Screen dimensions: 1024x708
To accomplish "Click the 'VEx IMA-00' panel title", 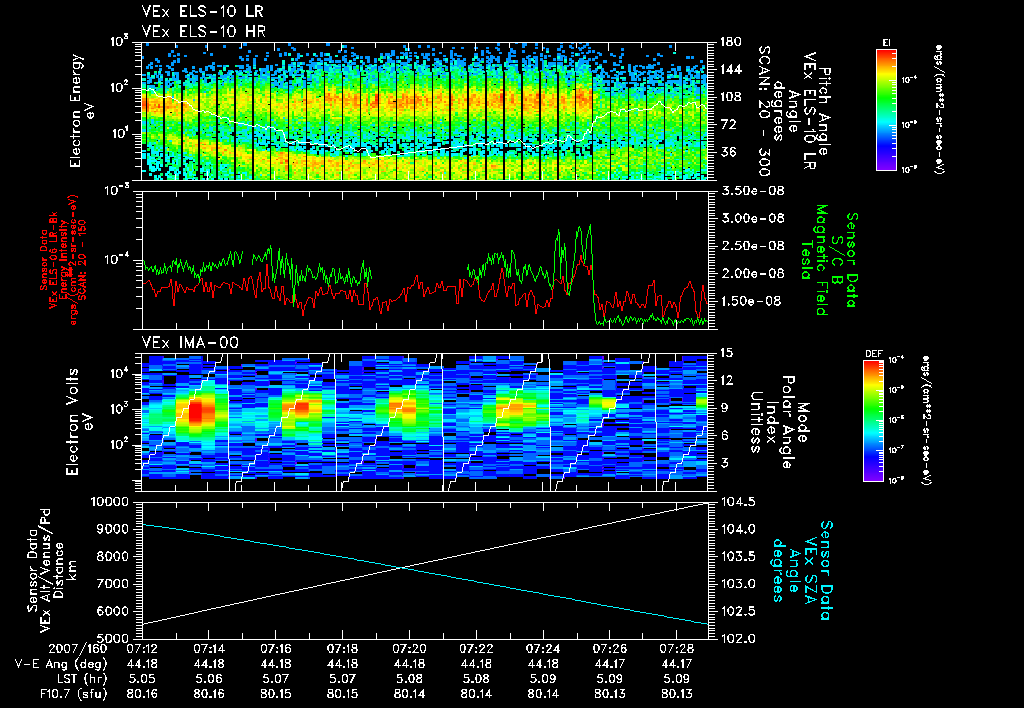I will coord(190,342).
